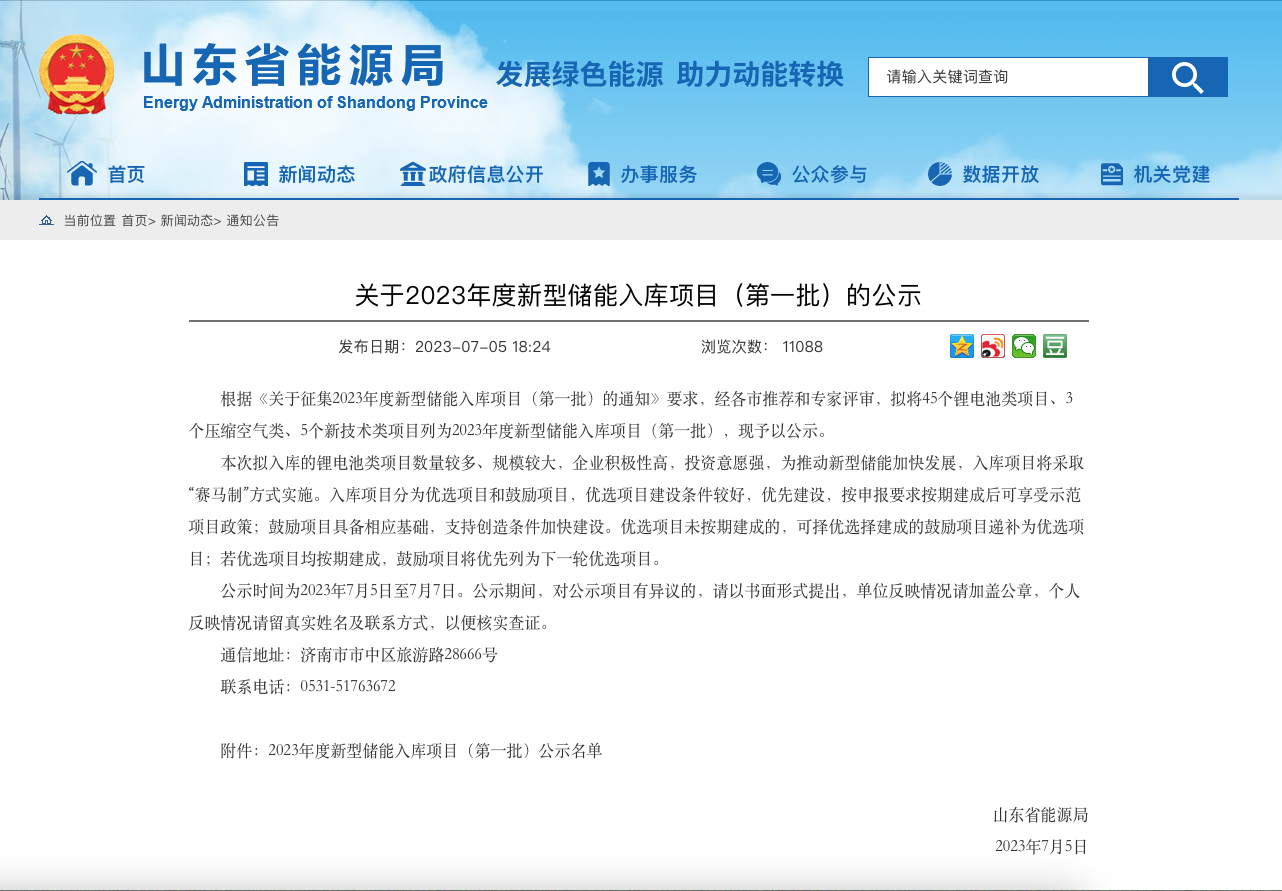This screenshot has width=1282, height=891.
Task: Click the newspaper icon beside 新闻动态
Action: click(x=256, y=174)
